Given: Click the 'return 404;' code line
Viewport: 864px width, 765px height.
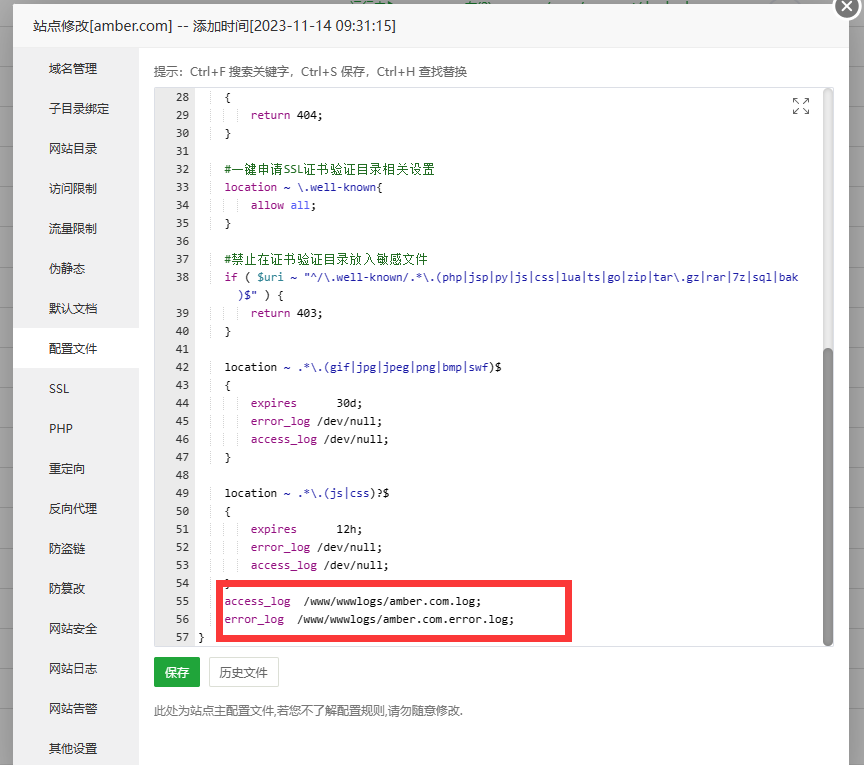Looking at the screenshot, I should 287,115.
